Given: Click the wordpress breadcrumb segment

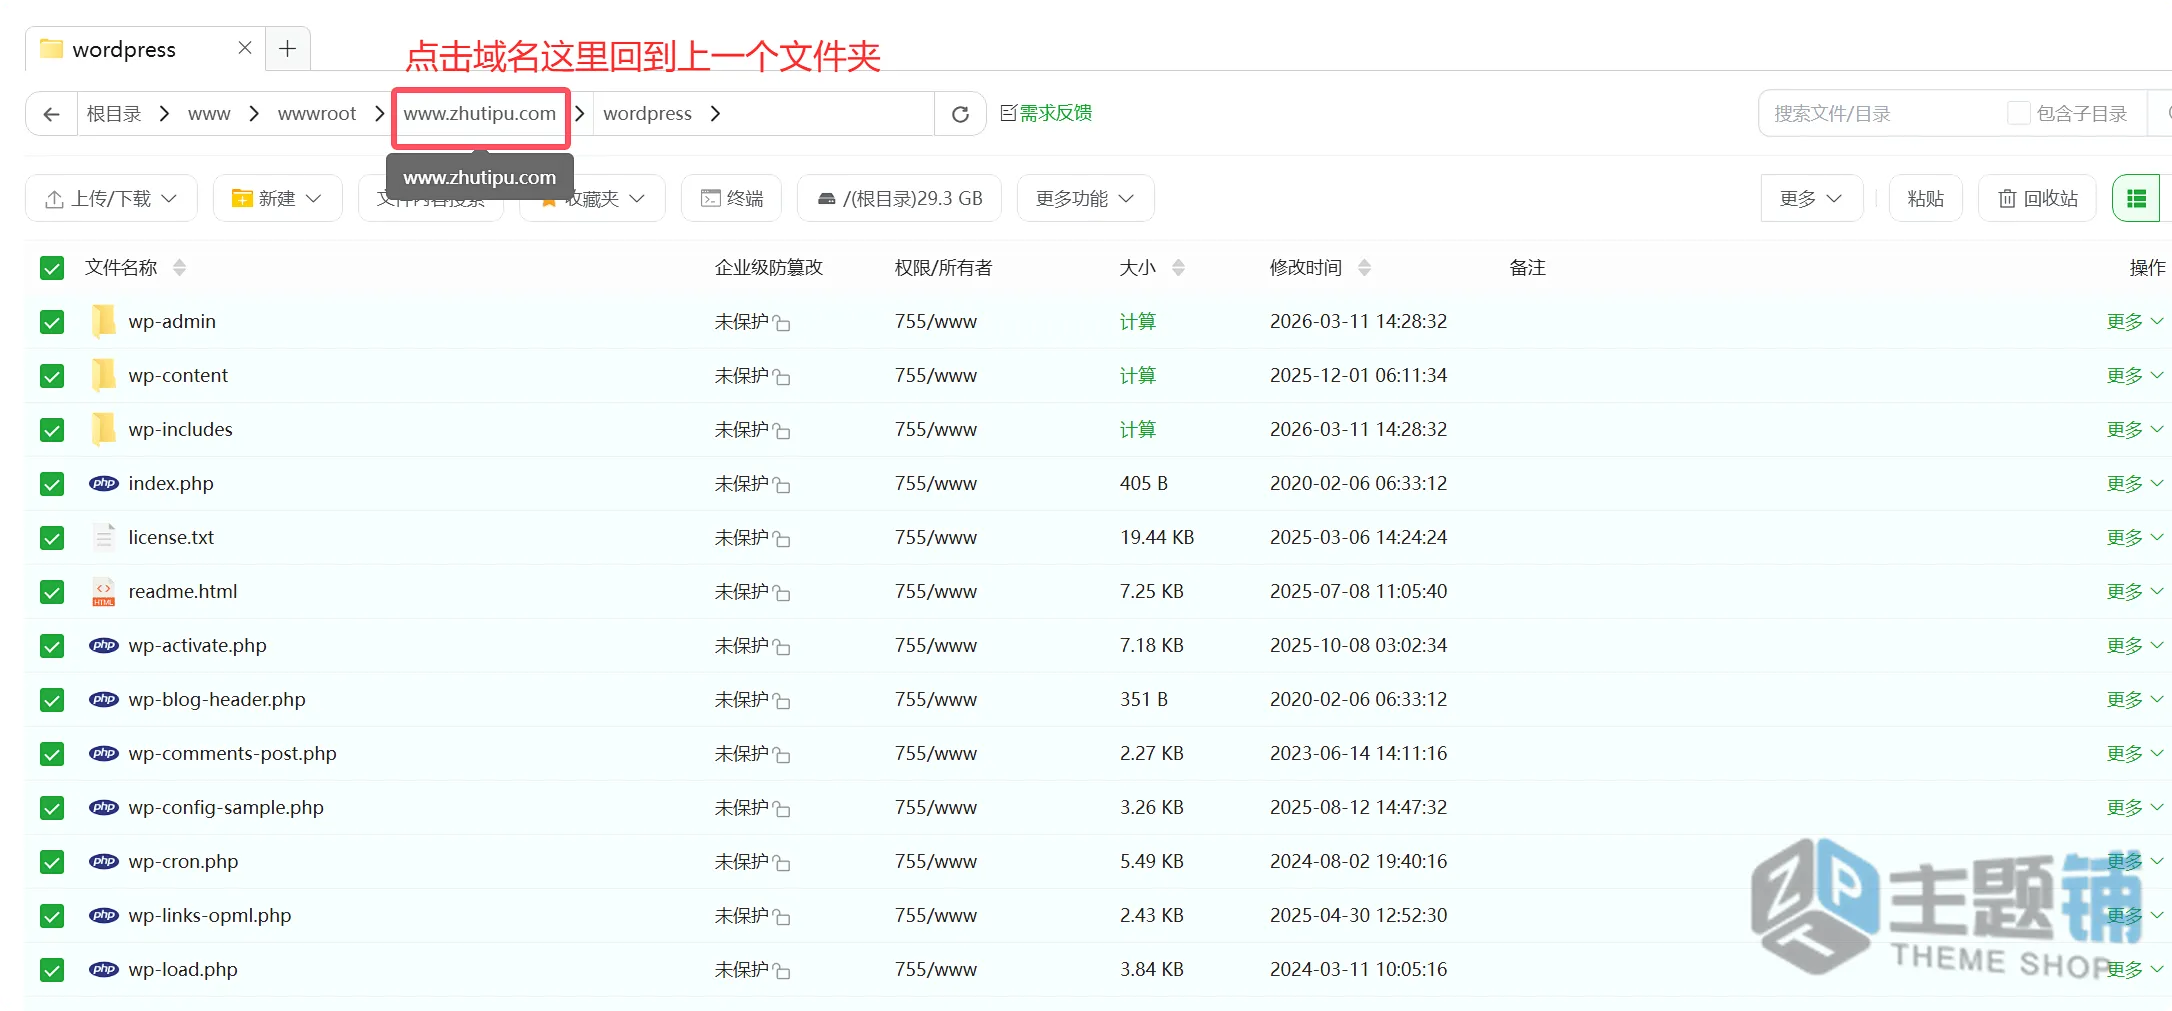Looking at the screenshot, I should click(x=647, y=114).
